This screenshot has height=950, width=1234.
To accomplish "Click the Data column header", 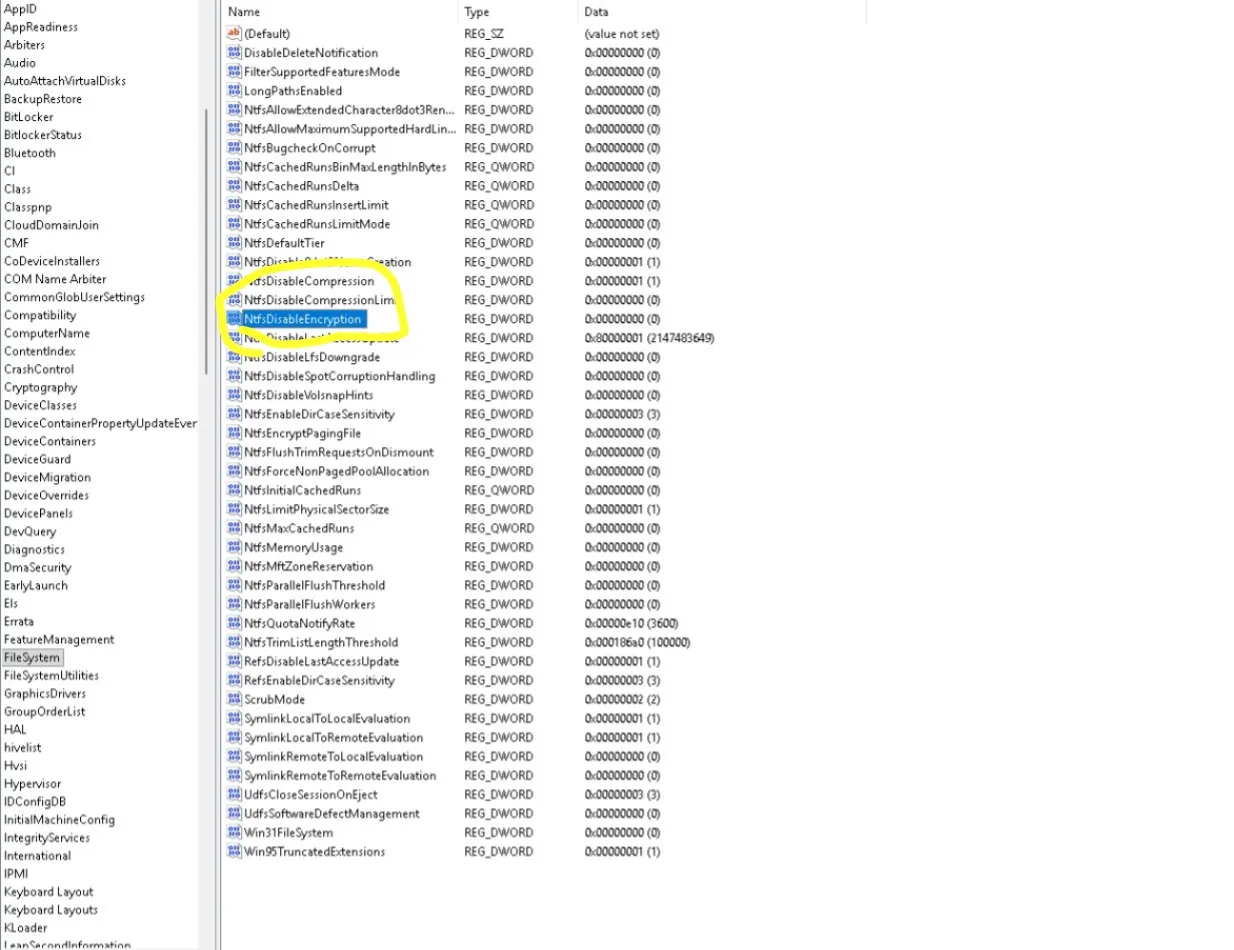I will coord(720,12).
